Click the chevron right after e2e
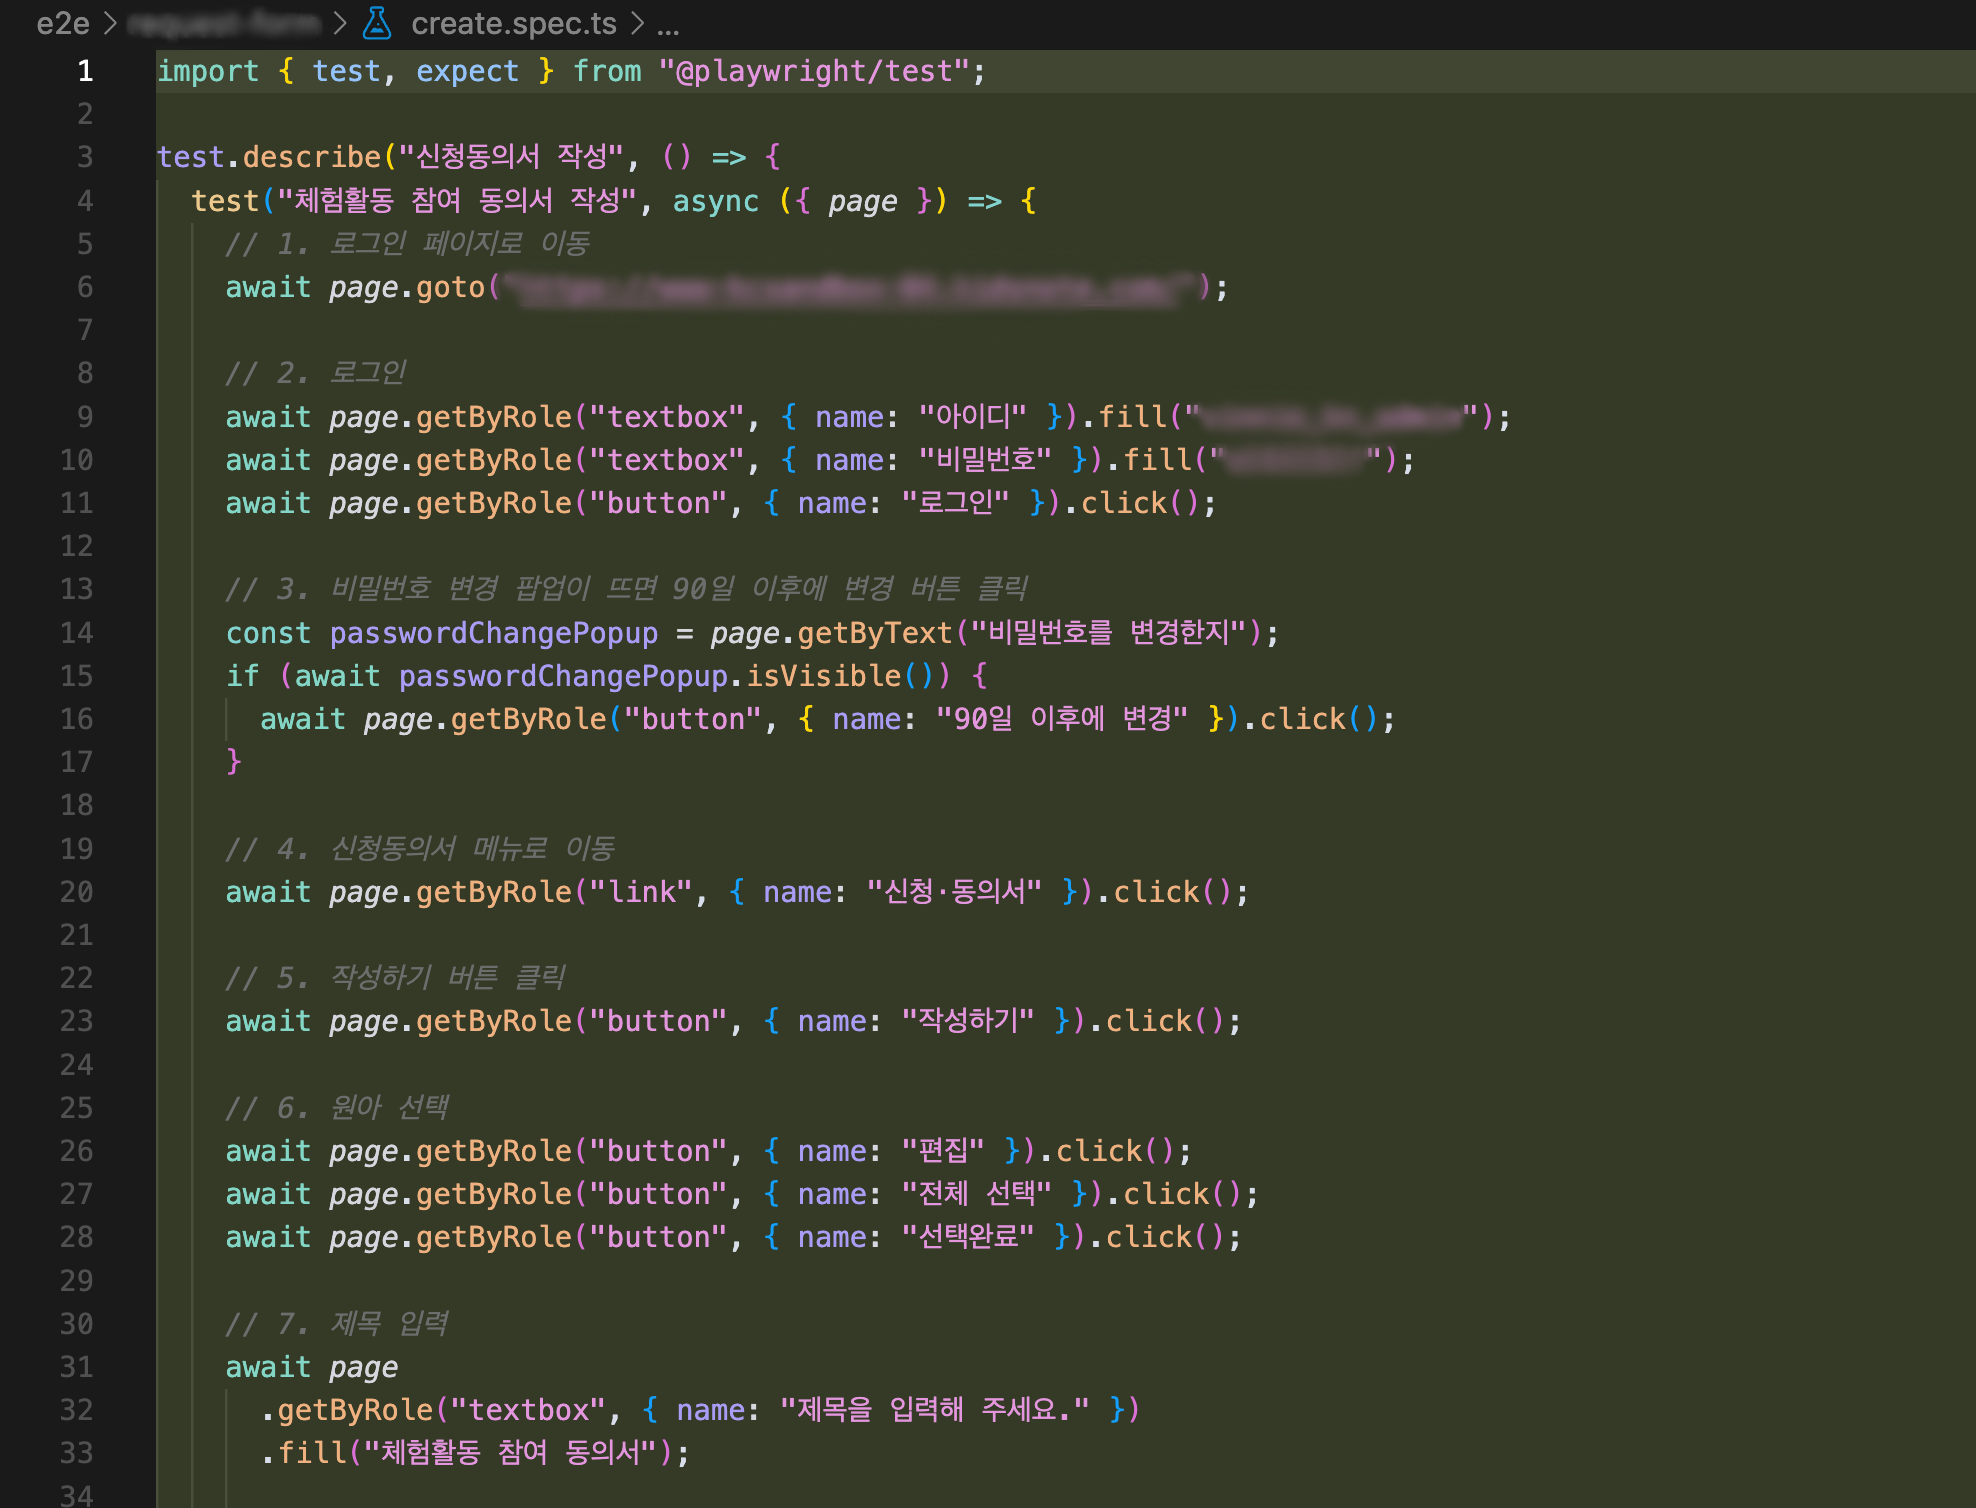The width and height of the screenshot is (1976, 1508). 110,22
